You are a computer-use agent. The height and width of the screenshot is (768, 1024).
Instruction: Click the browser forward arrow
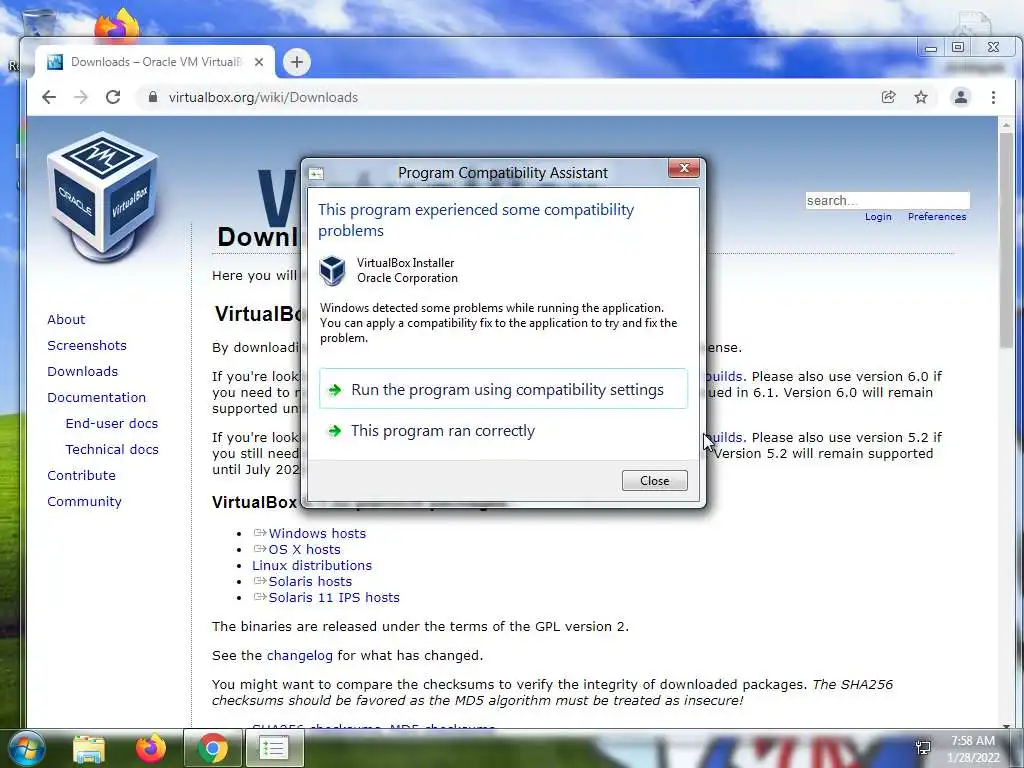[81, 97]
